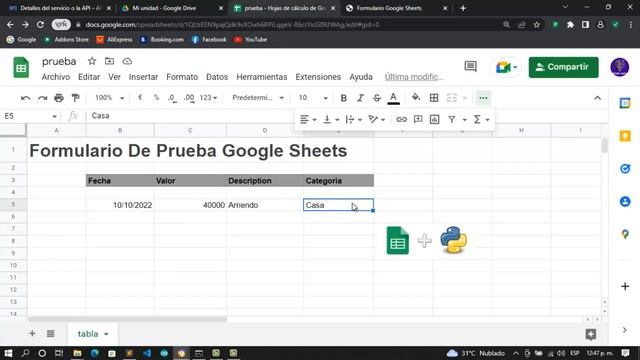Hide menus with collapse arrow
Screen dimensions: 640x360
[x=598, y=98]
